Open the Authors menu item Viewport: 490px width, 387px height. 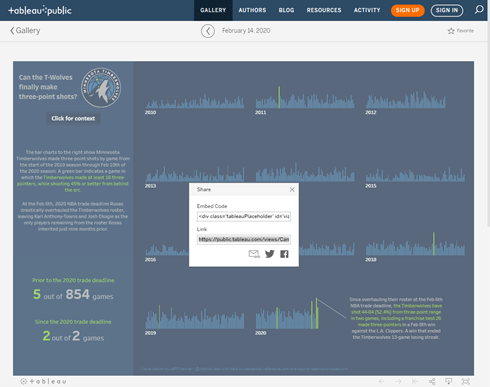tap(252, 10)
